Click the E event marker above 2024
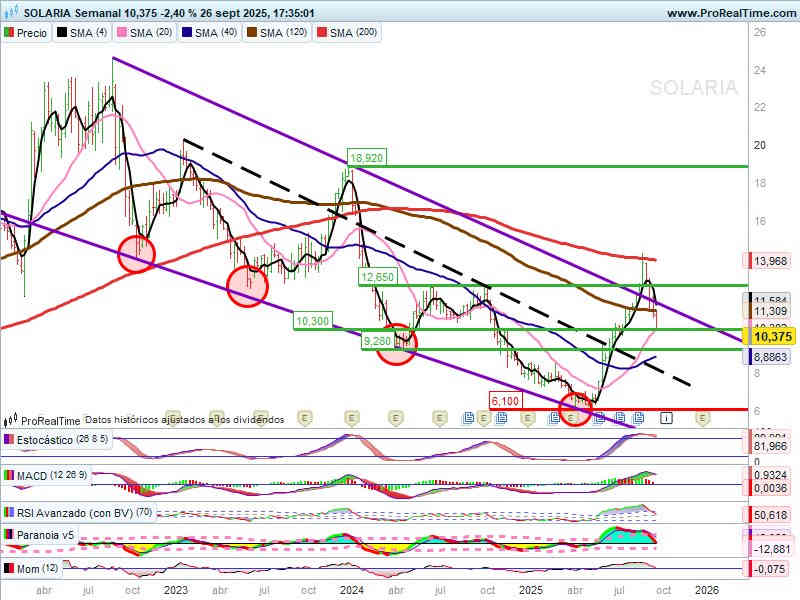Image resolution: width=800 pixels, height=600 pixels. coord(351,418)
